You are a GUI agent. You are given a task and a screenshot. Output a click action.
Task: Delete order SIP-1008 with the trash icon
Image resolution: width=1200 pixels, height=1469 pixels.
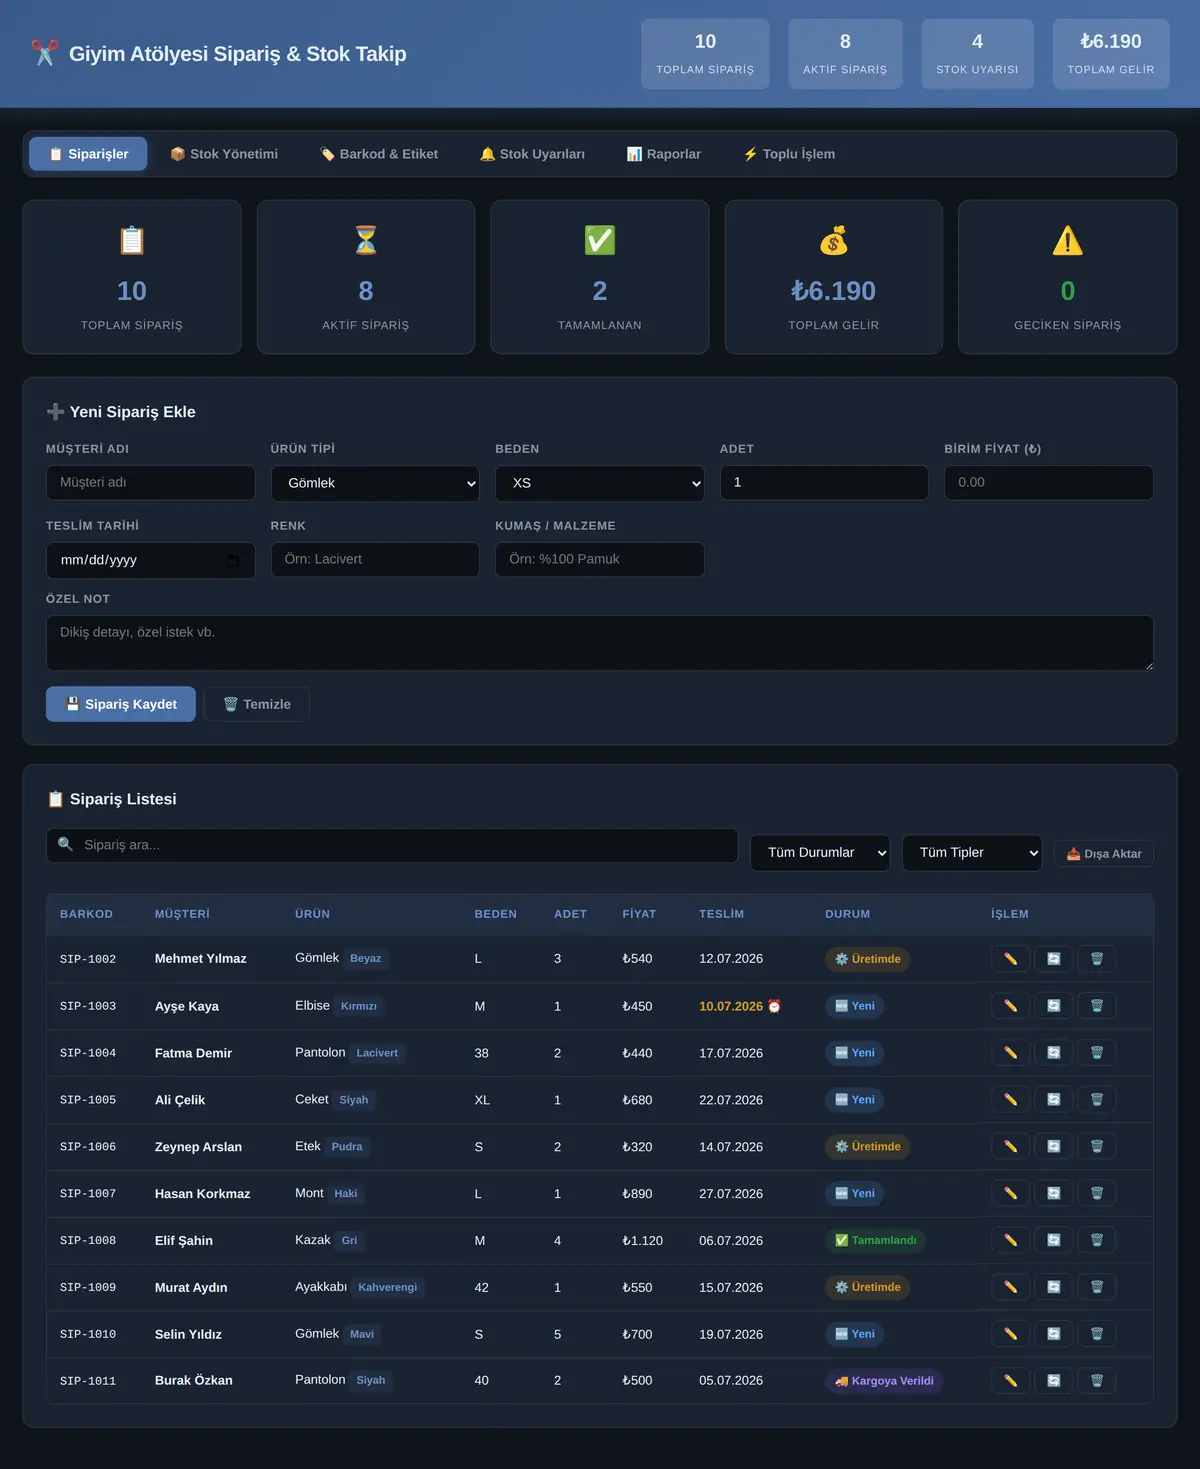point(1096,1240)
